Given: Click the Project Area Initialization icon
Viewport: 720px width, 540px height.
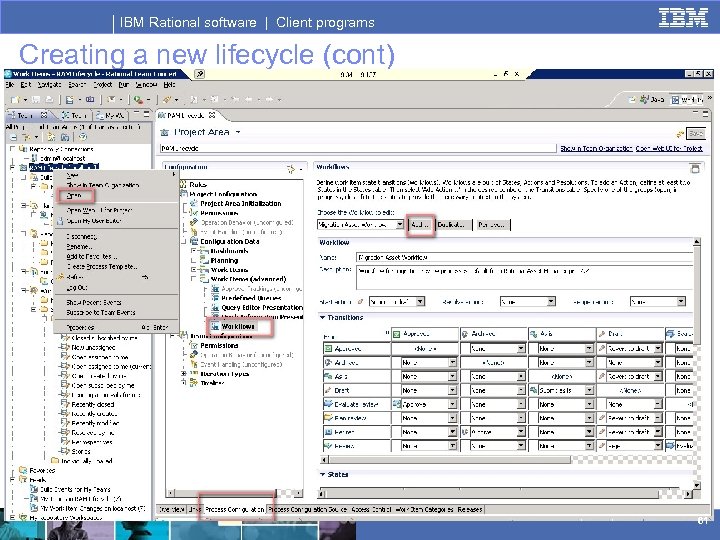Looking at the screenshot, I should 192,203.
